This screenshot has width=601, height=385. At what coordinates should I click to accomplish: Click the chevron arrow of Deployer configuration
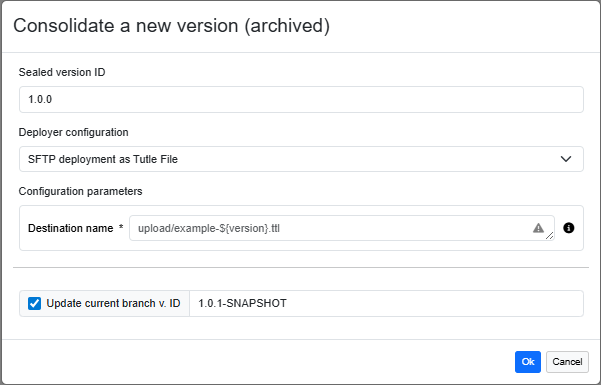click(566, 159)
